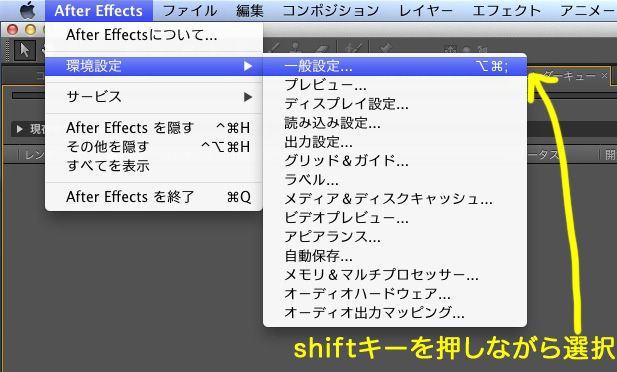617x372 pixels.
Task: Select ビデオプレビュー... preferences
Action: [395, 218]
